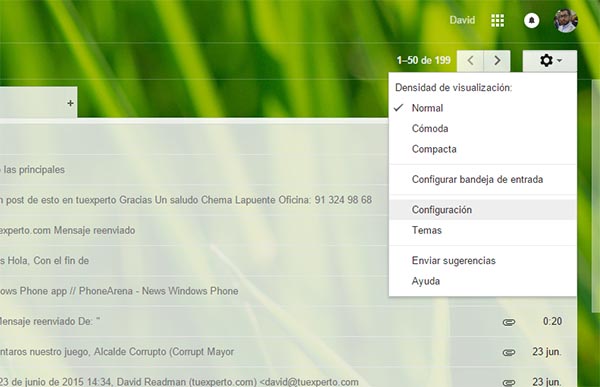The width and height of the screenshot is (600, 387).
Task: Open the Google apps grid
Action: 497,20
